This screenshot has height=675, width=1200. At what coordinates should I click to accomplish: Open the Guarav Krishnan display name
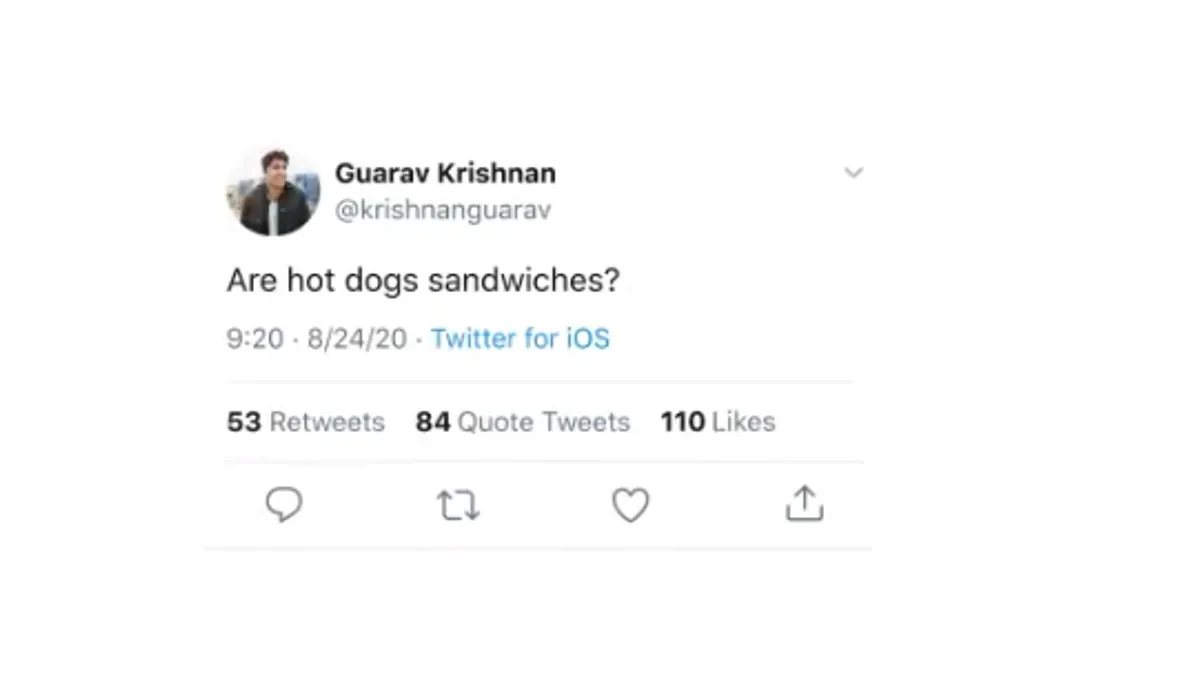445,173
